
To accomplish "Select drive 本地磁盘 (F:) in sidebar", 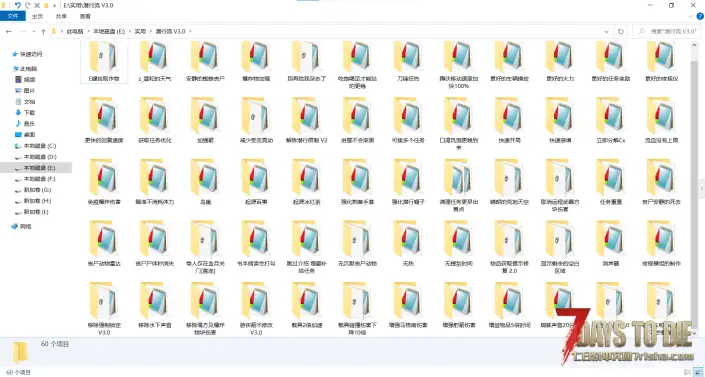I will (x=35, y=179).
